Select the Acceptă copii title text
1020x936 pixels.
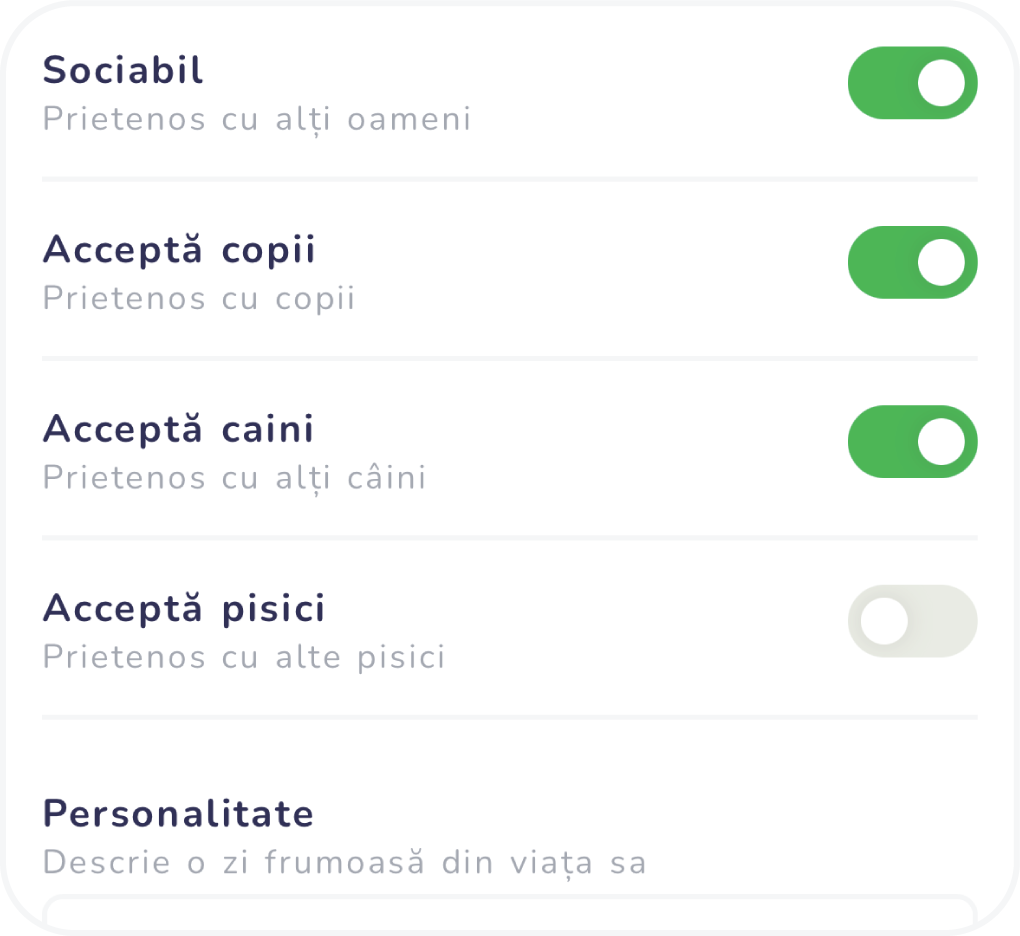pyautogui.click(x=179, y=250)
